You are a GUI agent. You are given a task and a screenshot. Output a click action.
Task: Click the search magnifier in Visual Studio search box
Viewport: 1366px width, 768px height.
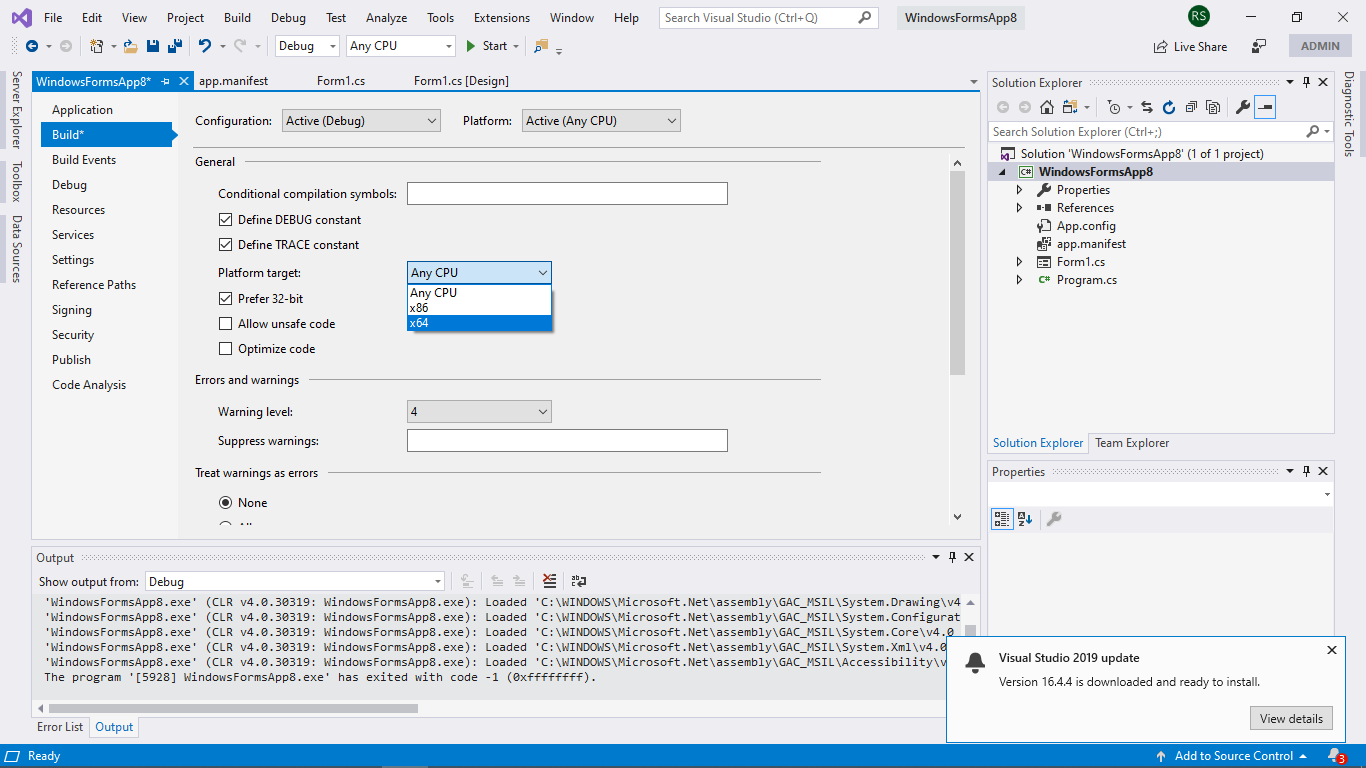pos(866,17)
